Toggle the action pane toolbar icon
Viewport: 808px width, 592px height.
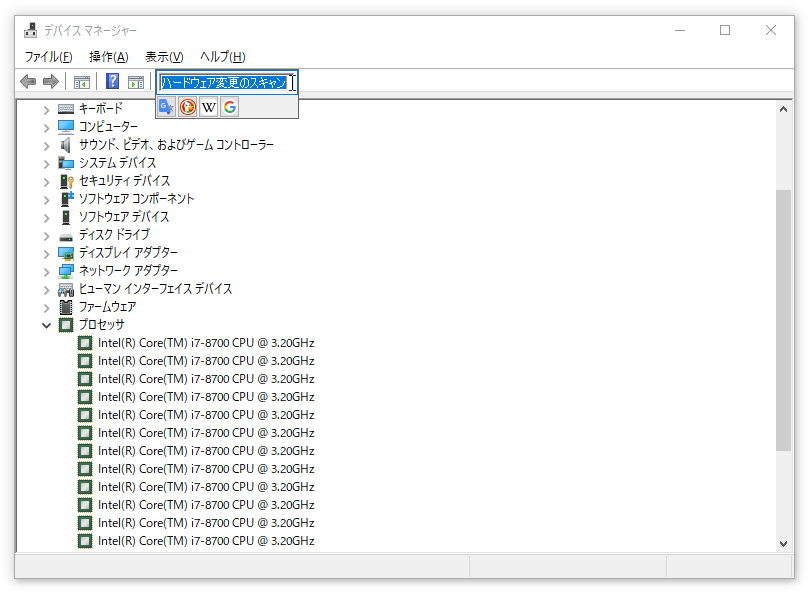(x=136, y=81)
